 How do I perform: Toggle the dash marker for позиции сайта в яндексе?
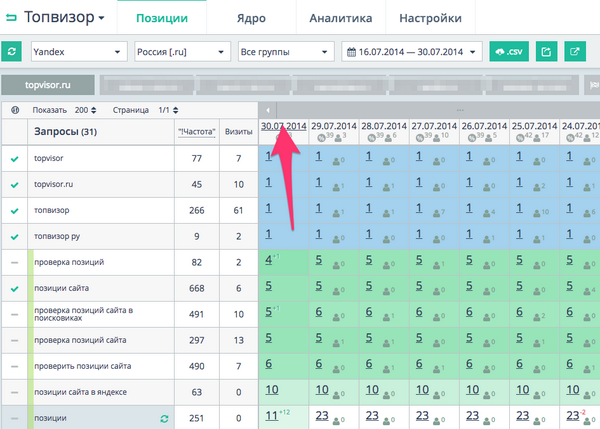pos(15,393)
